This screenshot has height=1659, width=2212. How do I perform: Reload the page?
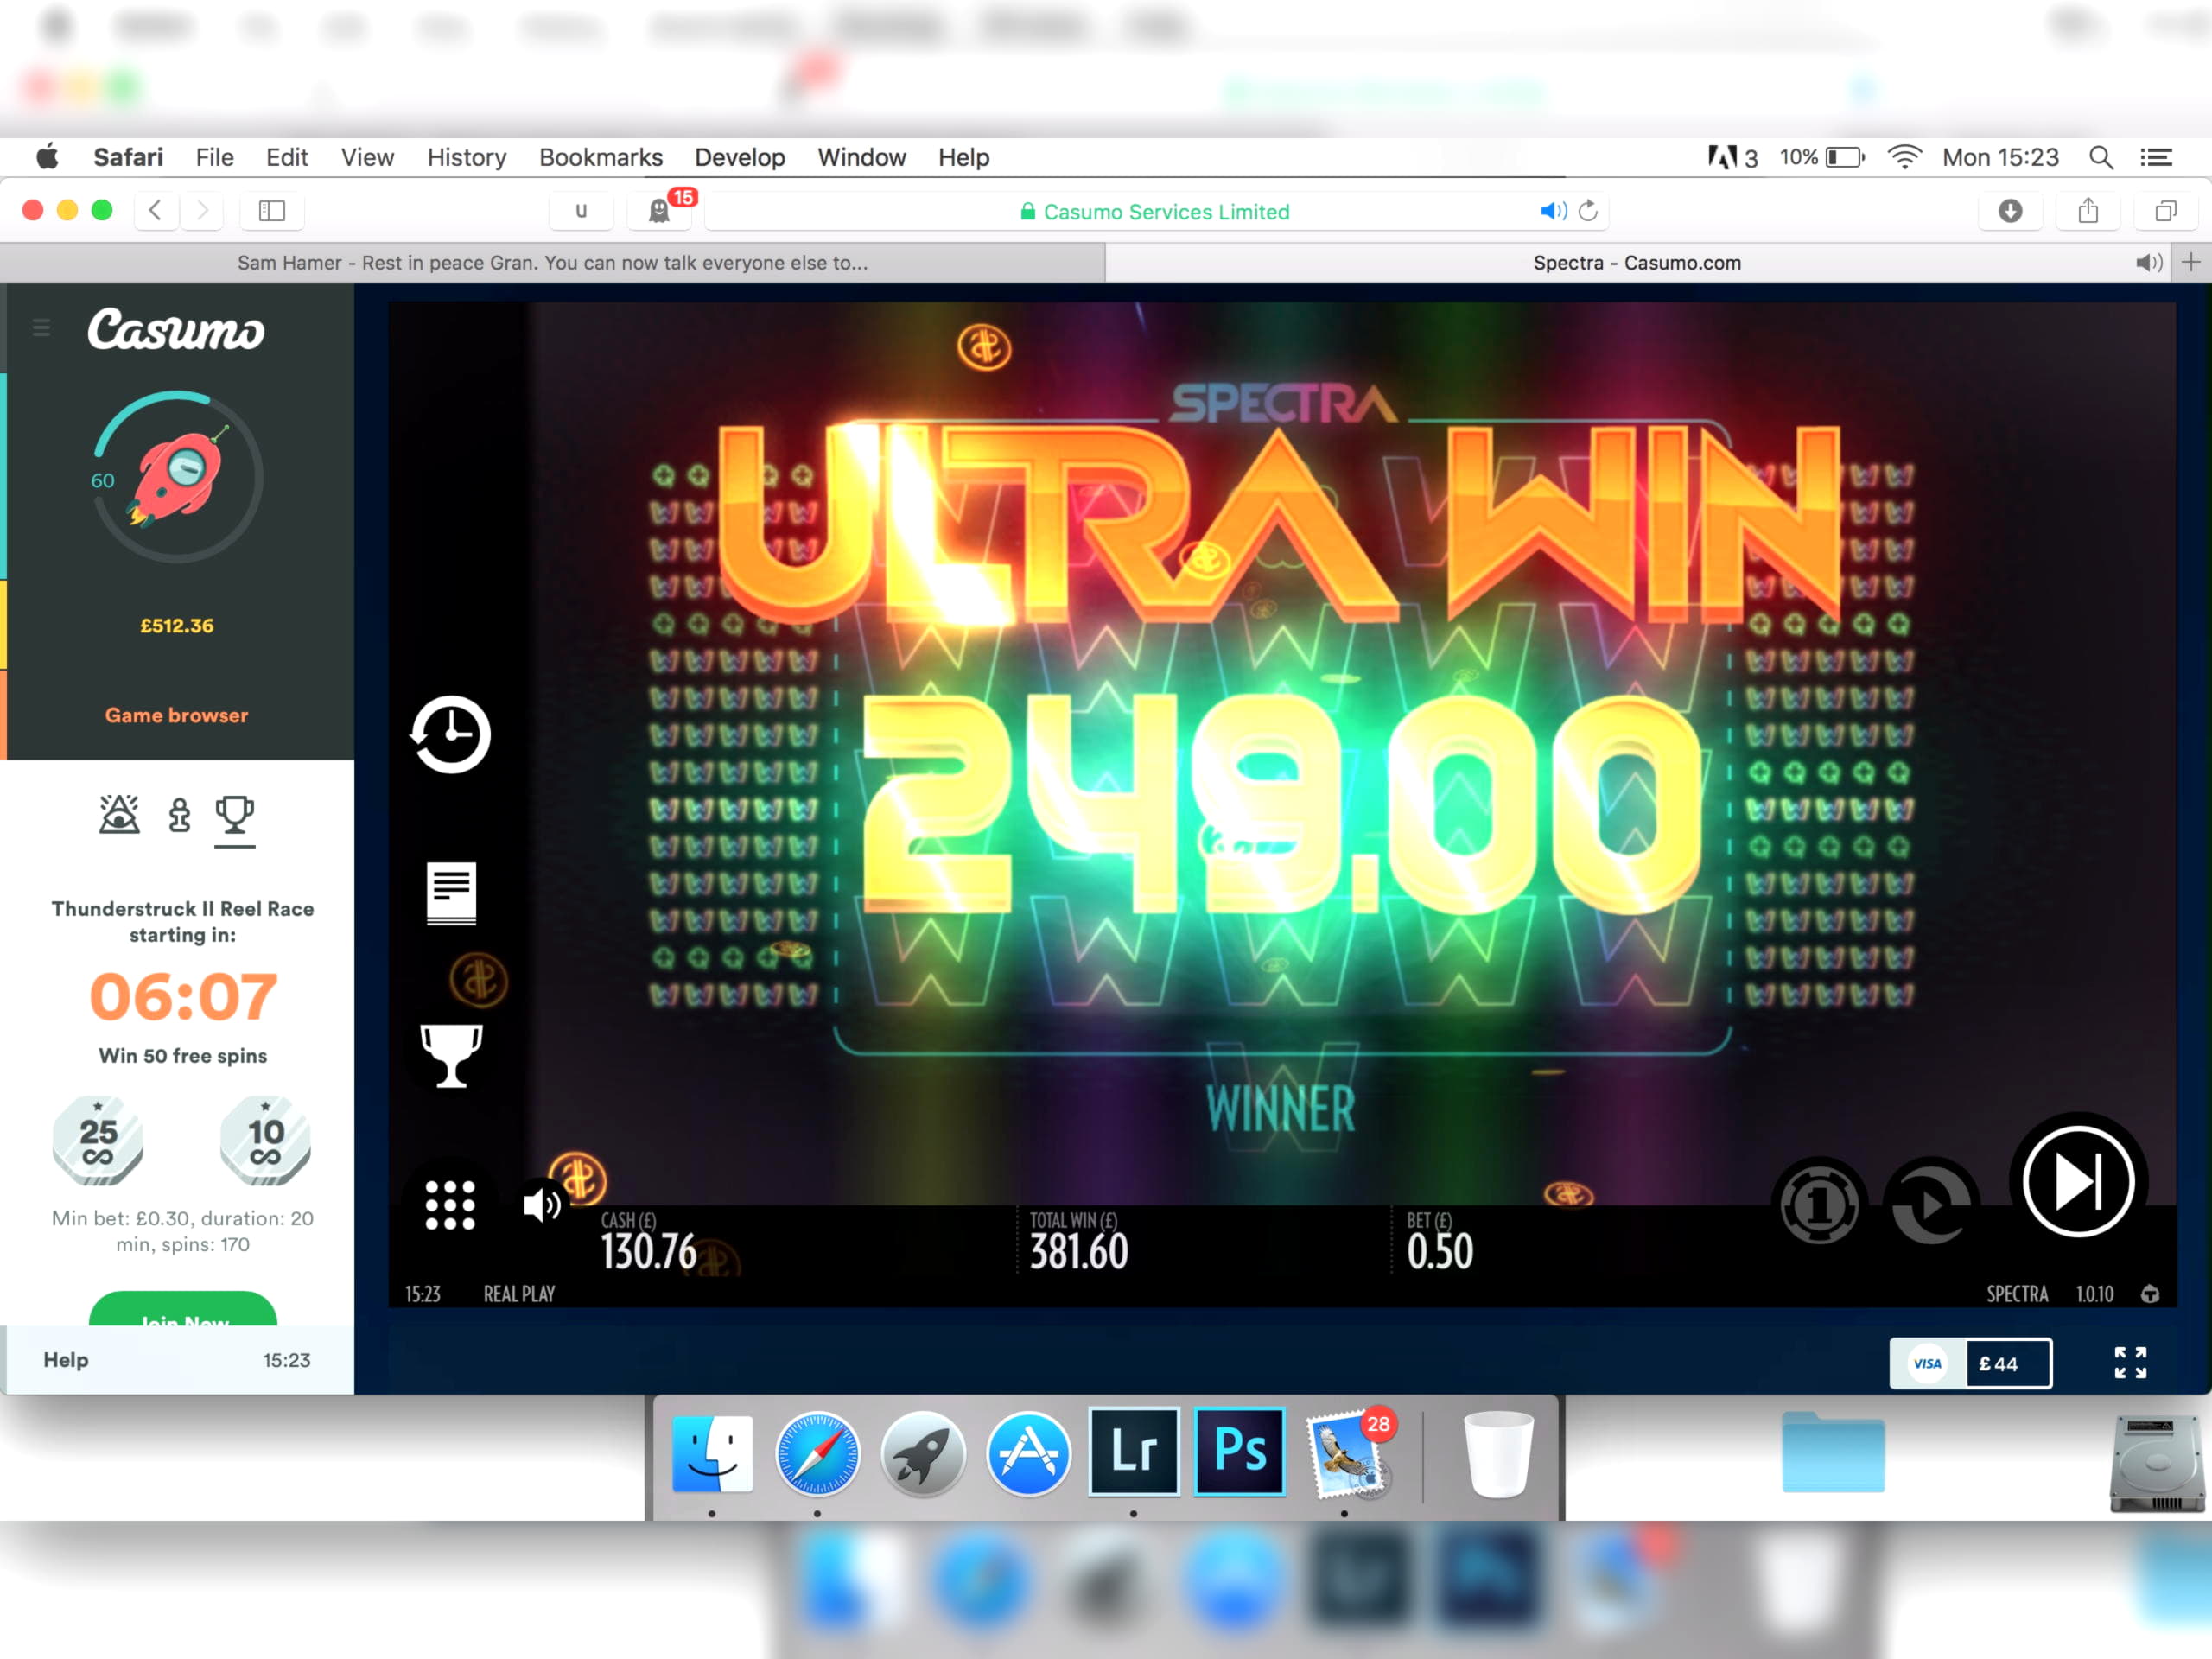1588,211
